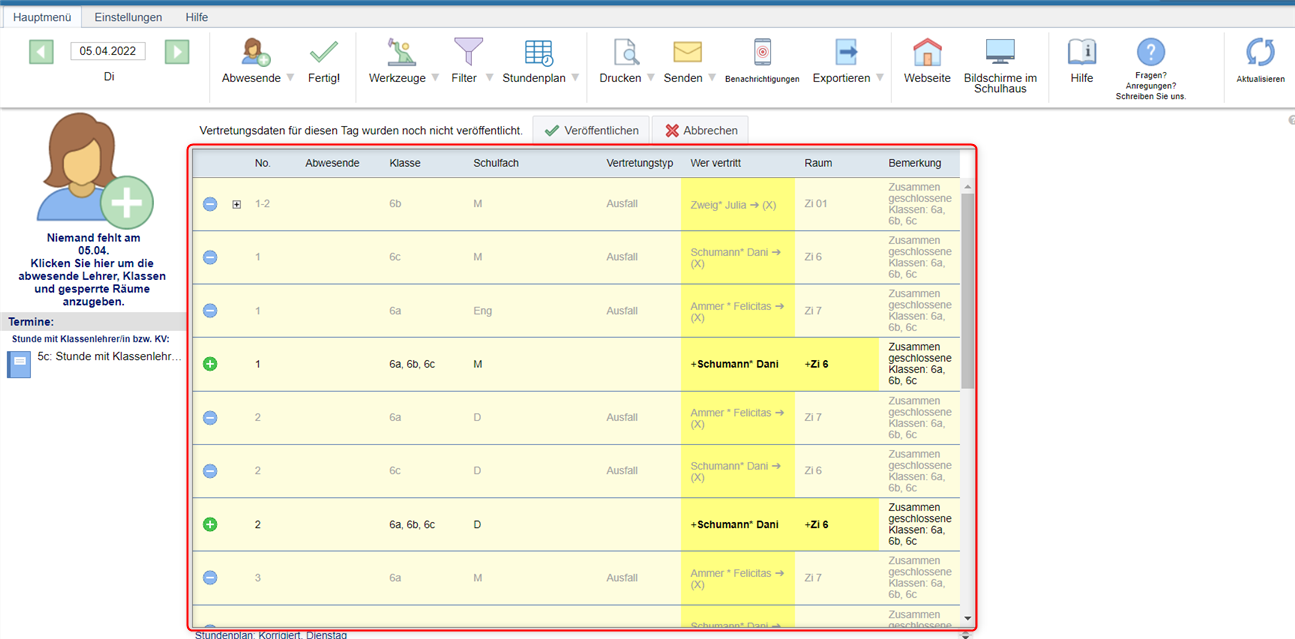The image size is (1295, 639).
Task: Toggle the minus icon for row 1-2 class 6b
Action: point(210,204)
